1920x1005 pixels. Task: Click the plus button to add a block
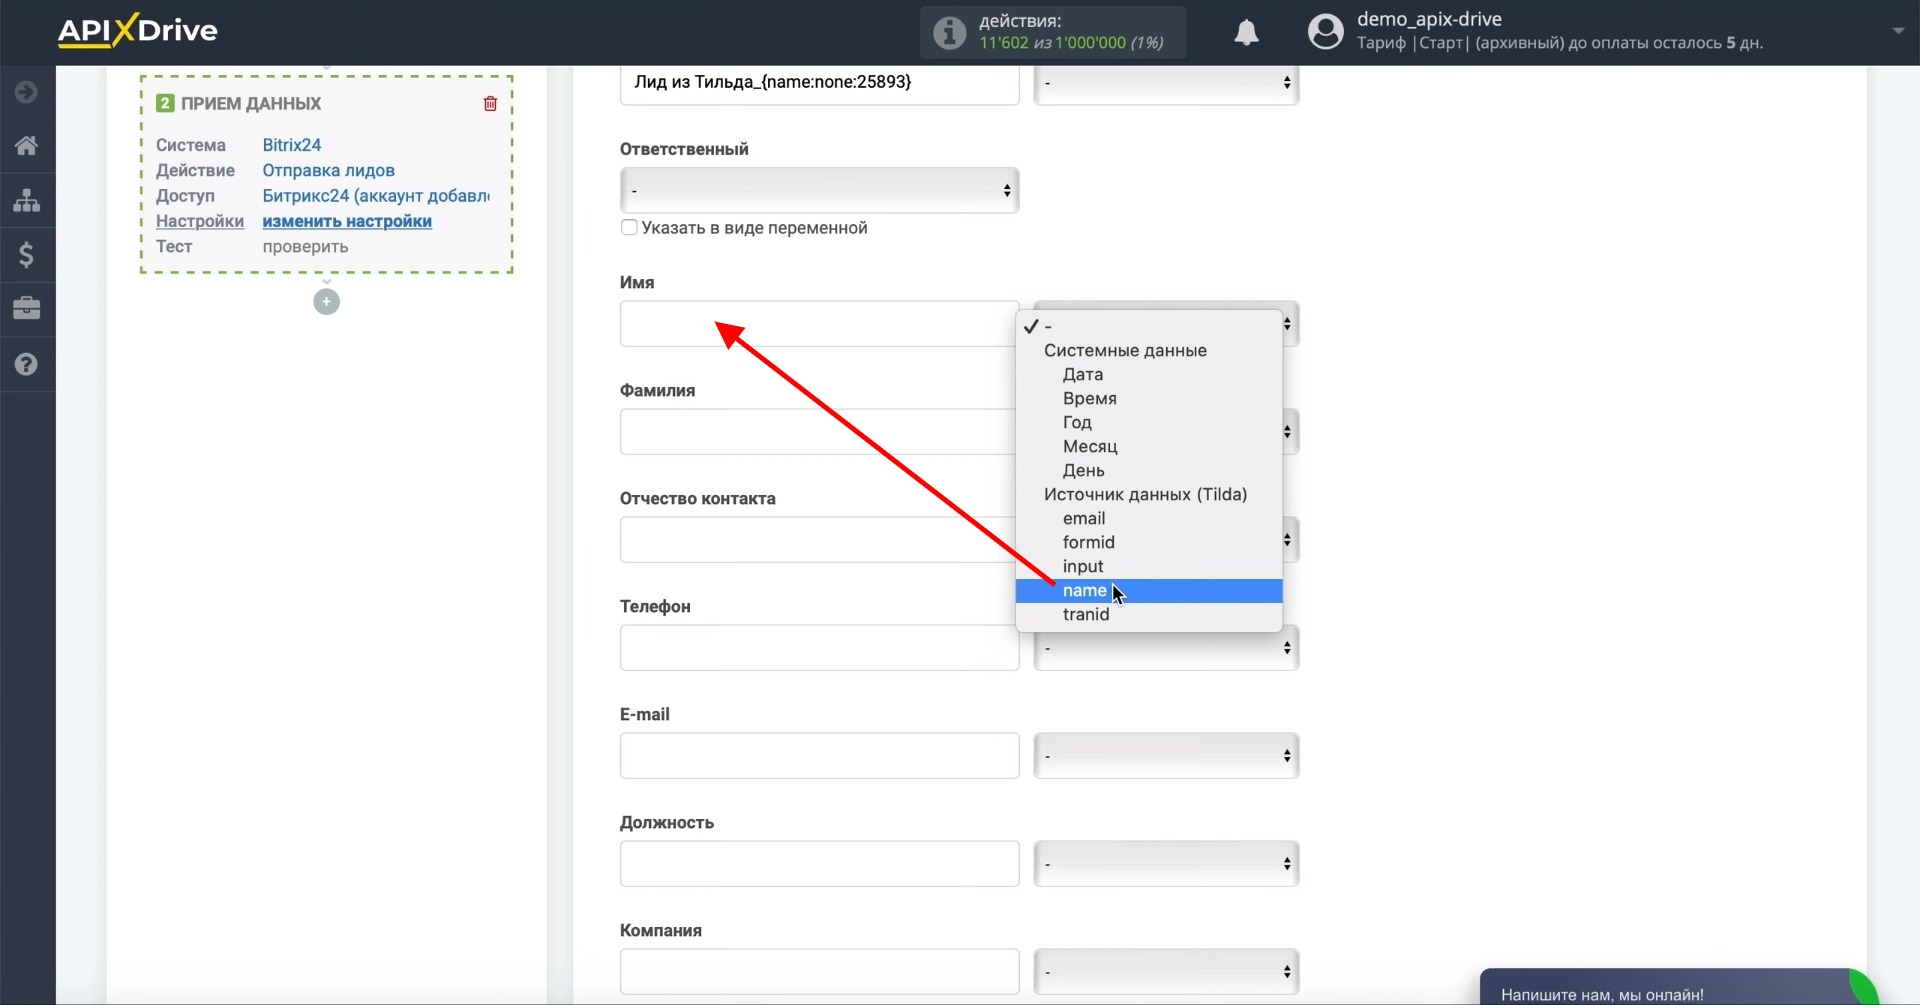click(326, 302)
